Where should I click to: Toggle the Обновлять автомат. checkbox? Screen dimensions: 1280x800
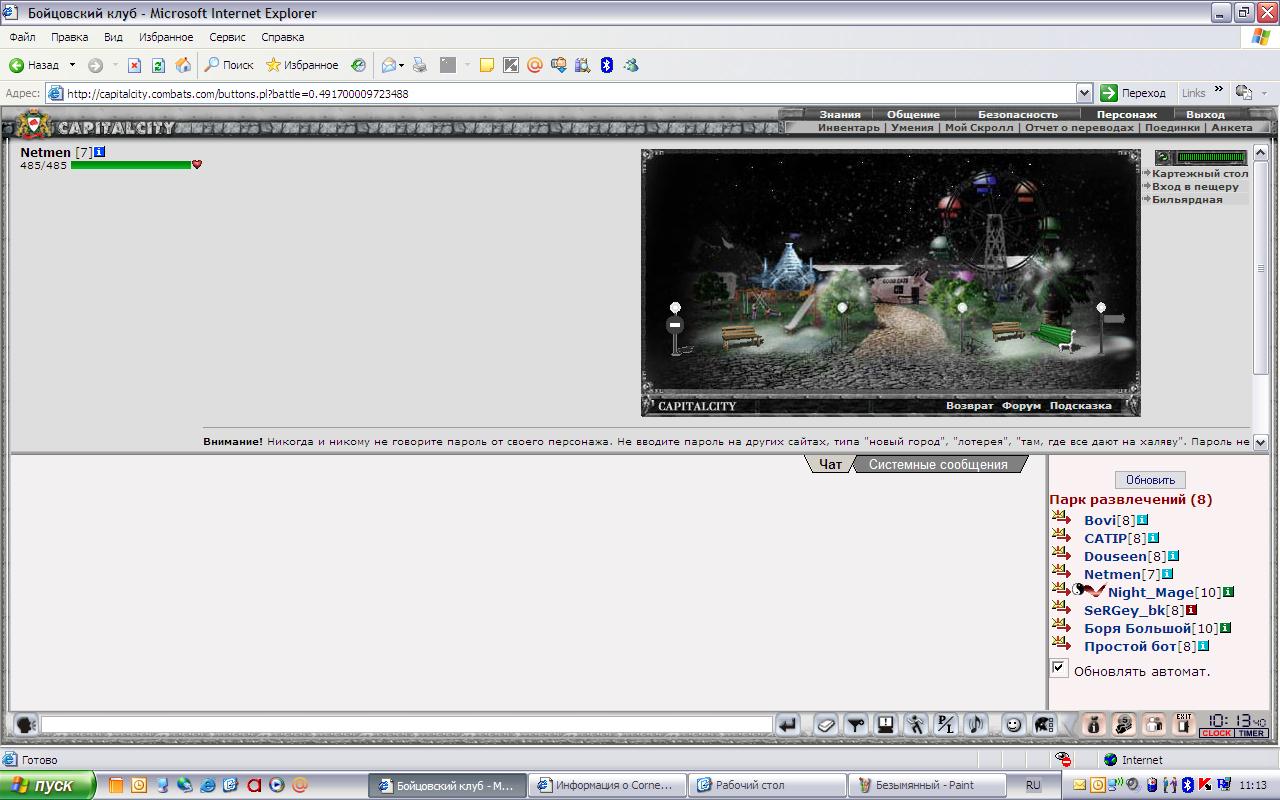pyautogui.click(x=1059, y=668)
